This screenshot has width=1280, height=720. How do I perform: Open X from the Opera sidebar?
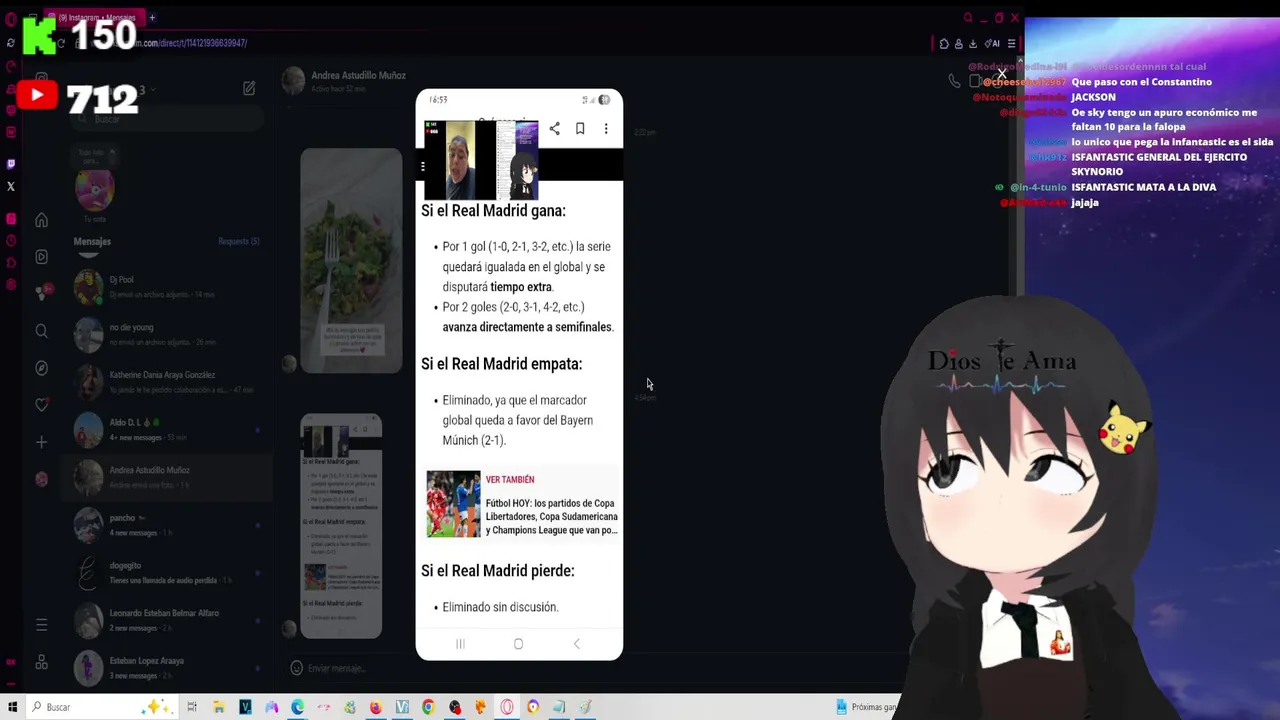coord(11,186)
